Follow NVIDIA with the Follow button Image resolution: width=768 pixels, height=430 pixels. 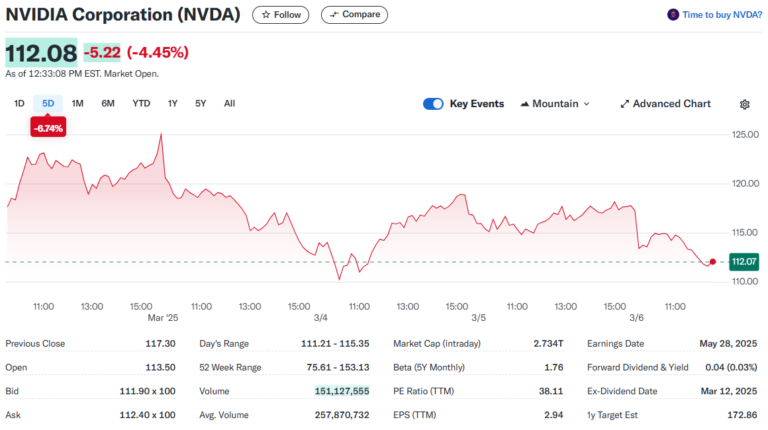(281, 15)
